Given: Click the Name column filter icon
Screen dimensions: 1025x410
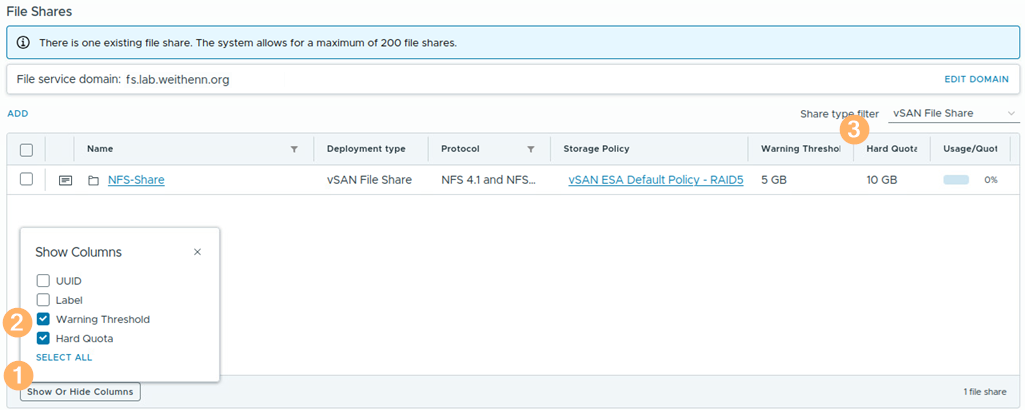Looking at the screenshot, I should [x=294, y=149].
